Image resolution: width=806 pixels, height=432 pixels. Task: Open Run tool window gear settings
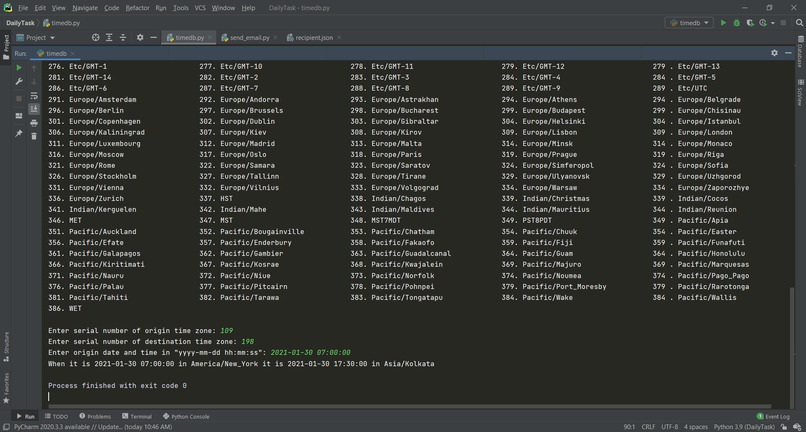[x=774, y=53]
